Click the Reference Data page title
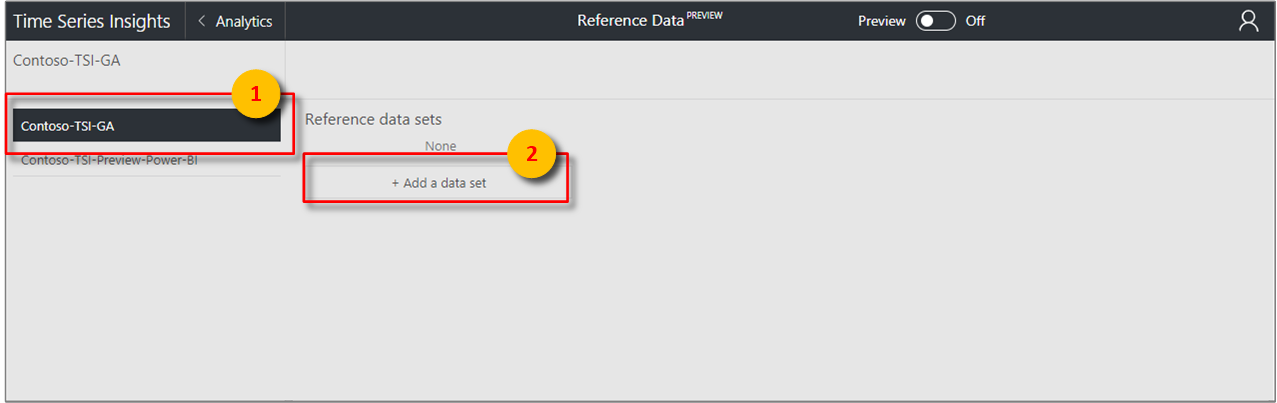 coord(630,21)
